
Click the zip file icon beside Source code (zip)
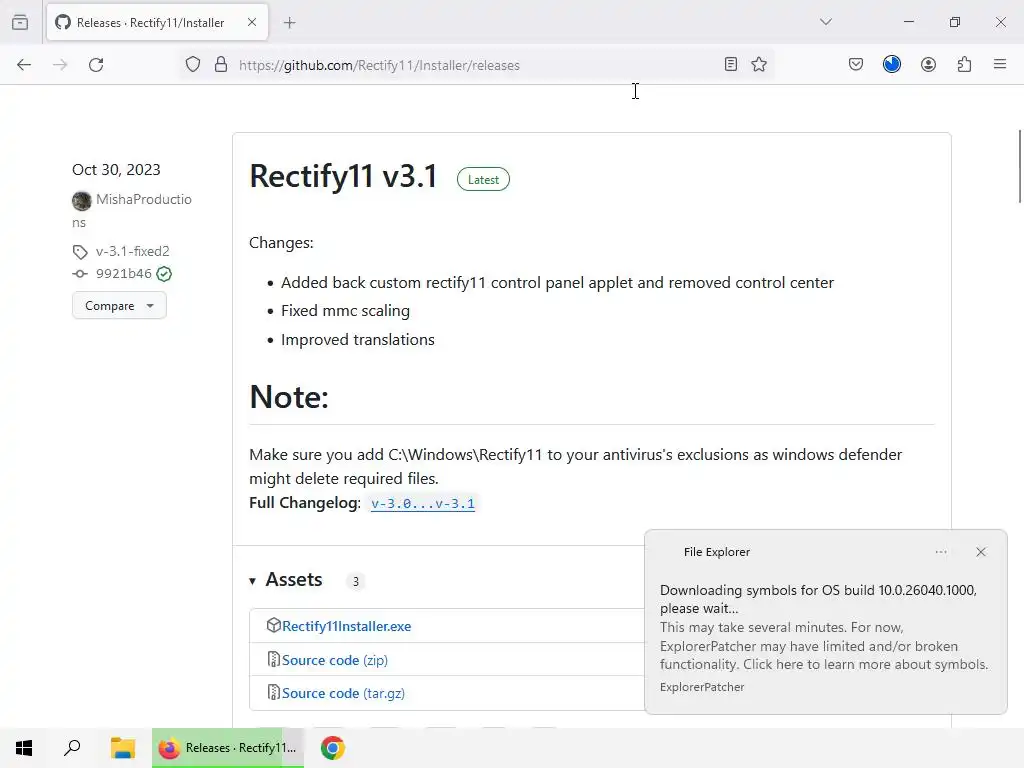[274, 660]
